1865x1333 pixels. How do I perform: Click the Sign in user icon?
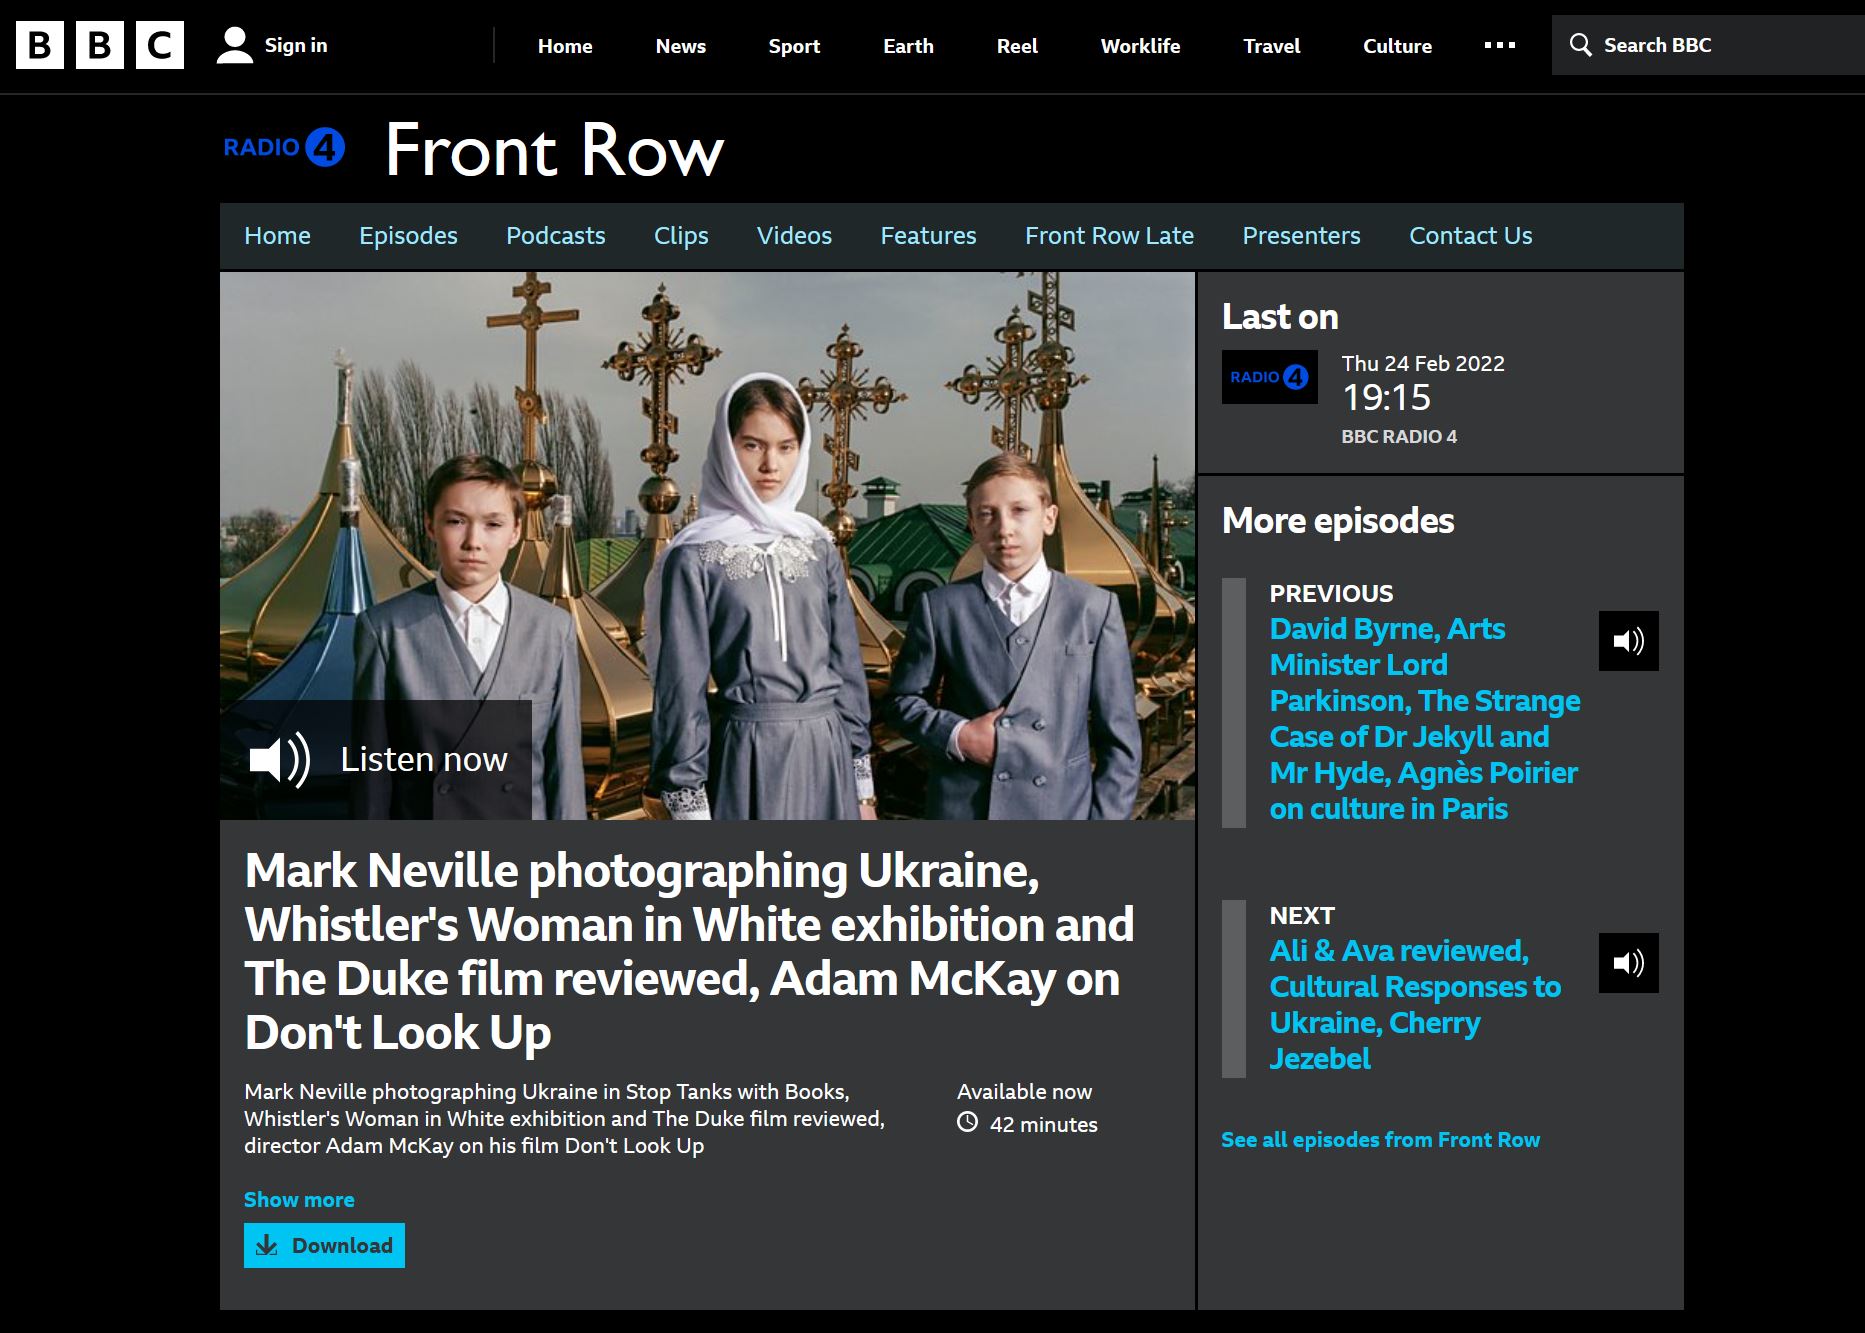(234, 46)
